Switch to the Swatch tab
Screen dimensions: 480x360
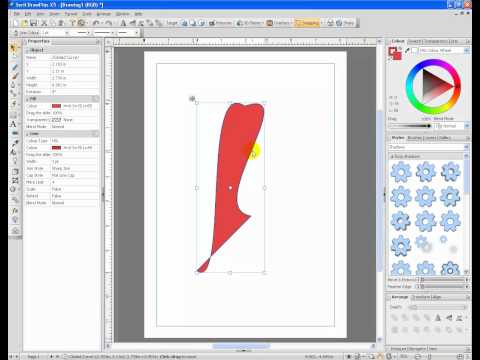point(415,41)
